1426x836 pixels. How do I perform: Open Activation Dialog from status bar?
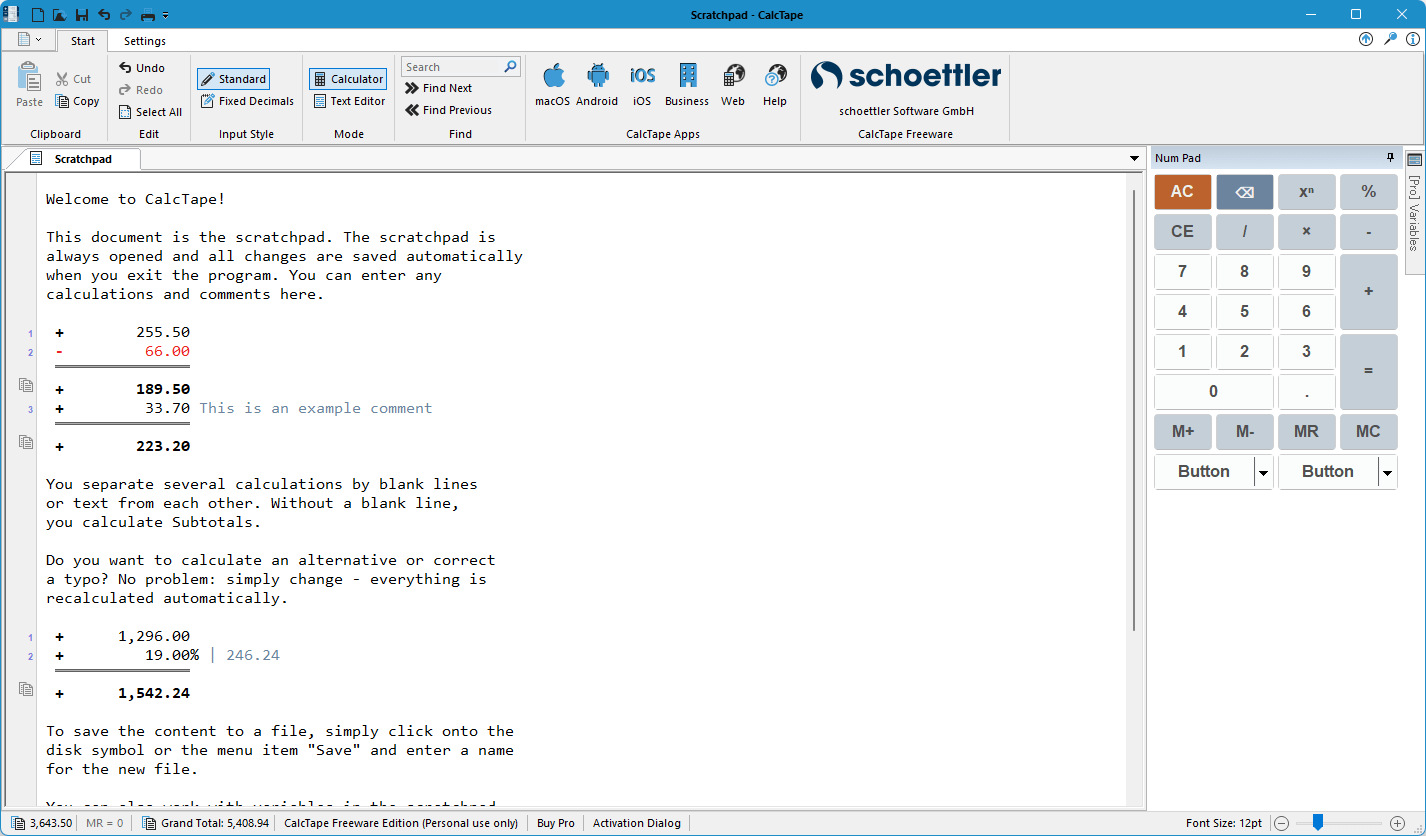(637, 823)
